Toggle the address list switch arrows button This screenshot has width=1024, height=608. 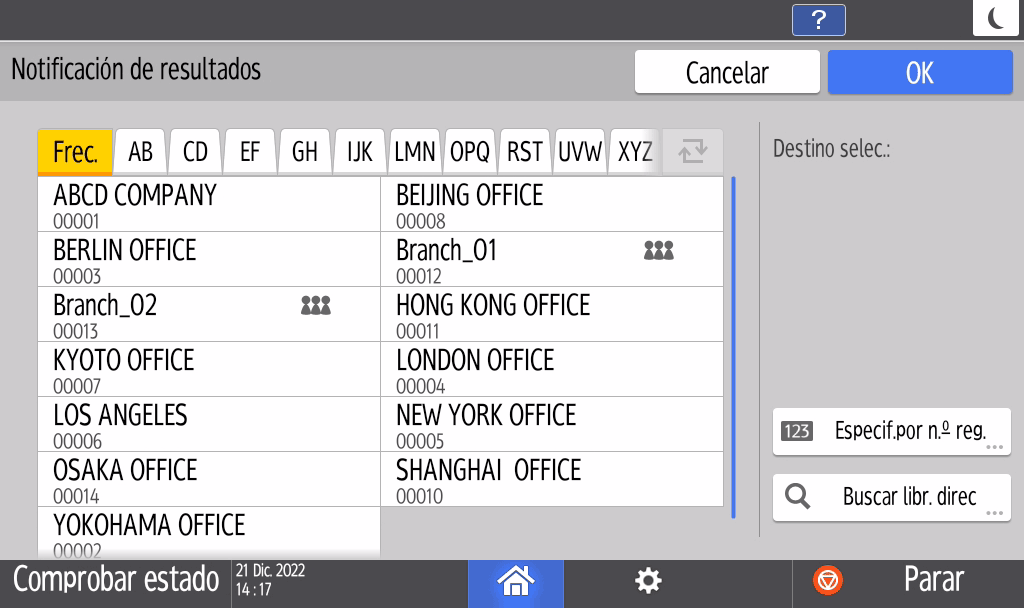point(692,152)
